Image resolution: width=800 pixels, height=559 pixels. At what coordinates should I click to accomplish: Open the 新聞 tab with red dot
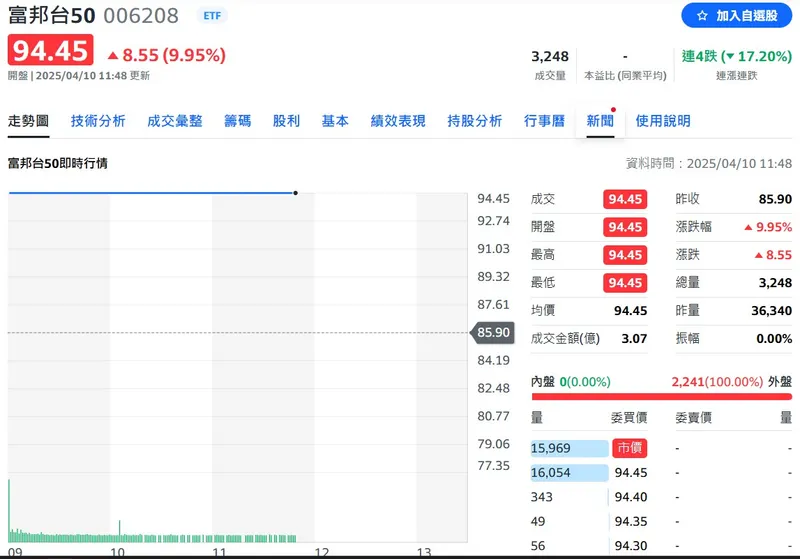(x=600, y=121)
